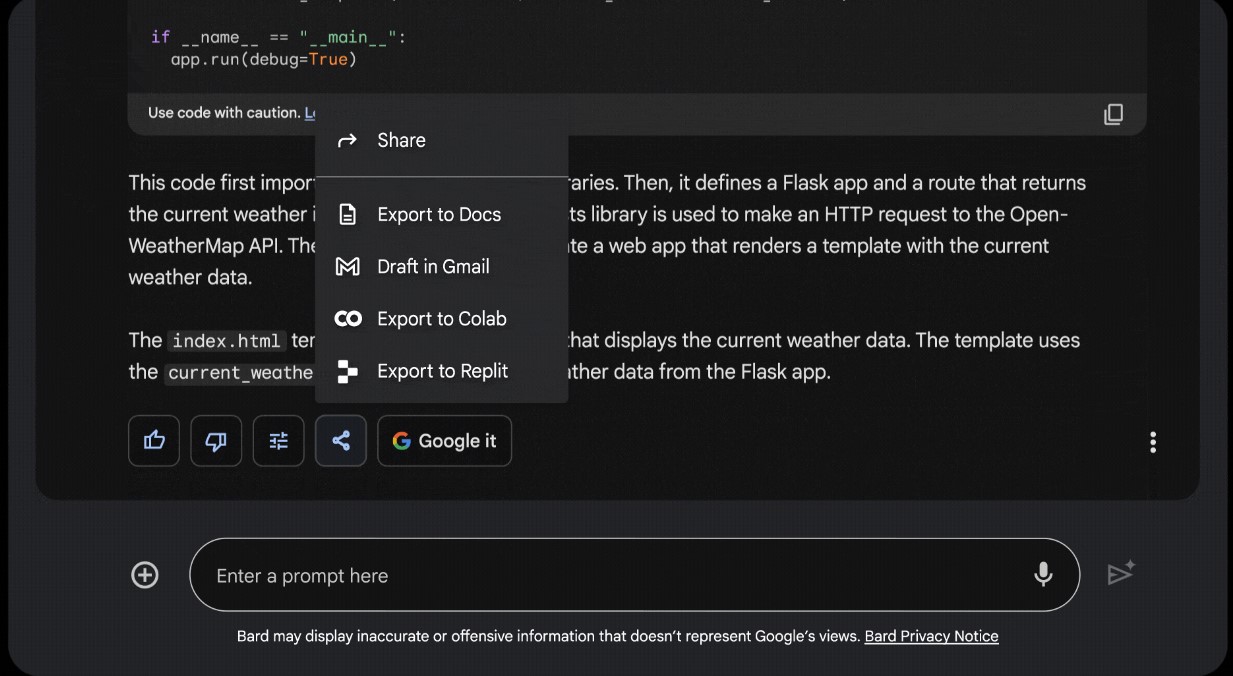The height and width of the screenshot is (676, 1233).
Task: Click the index.html inline code text
Action: click(x=226, y=341)
